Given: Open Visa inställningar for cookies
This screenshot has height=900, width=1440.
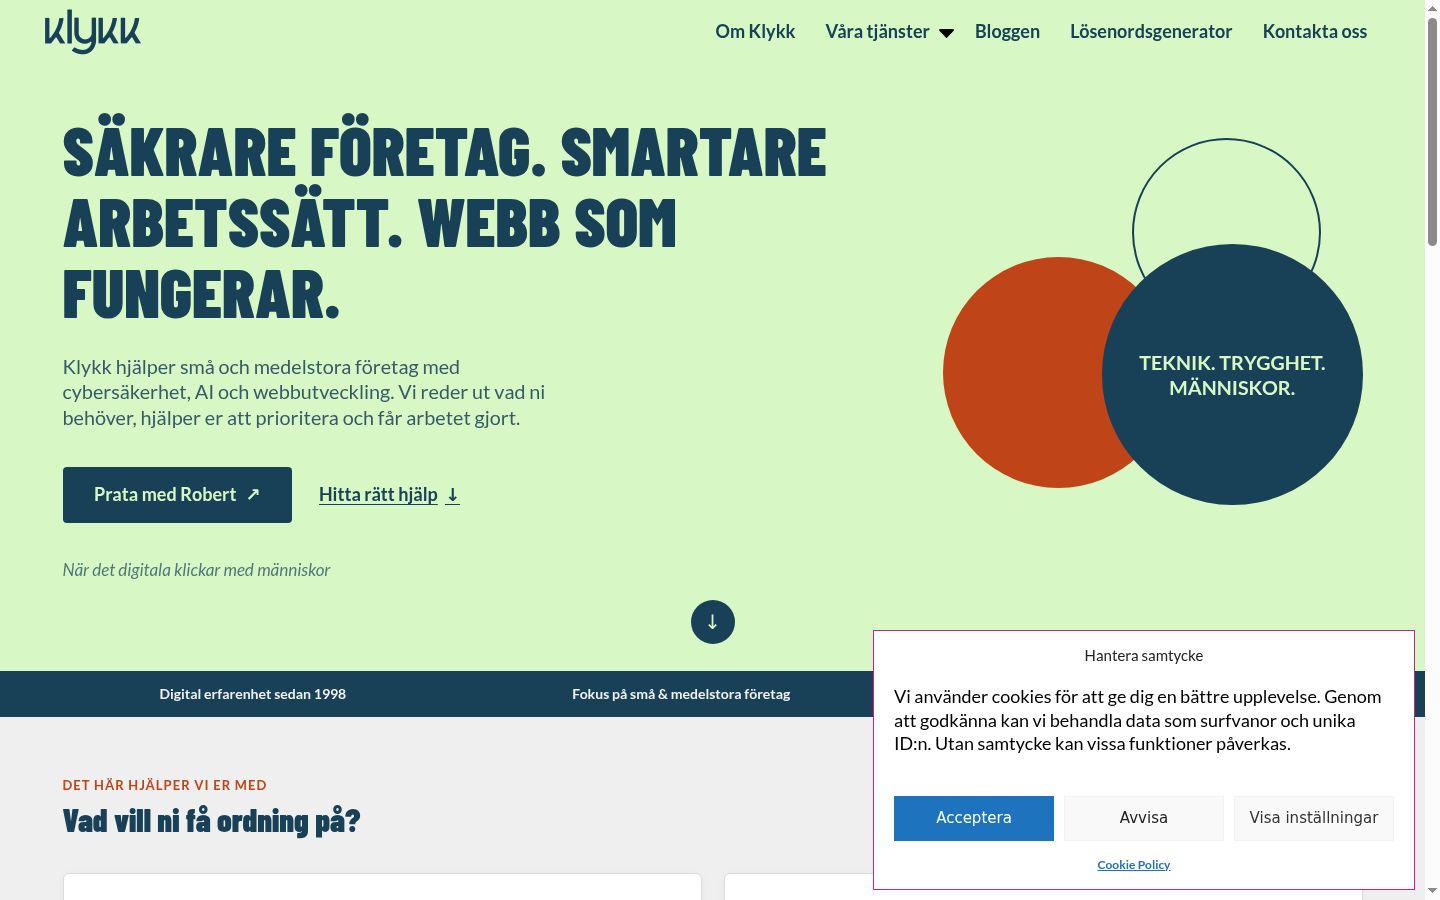Looking at the screenshot, I should click(x=1314, y=818).
